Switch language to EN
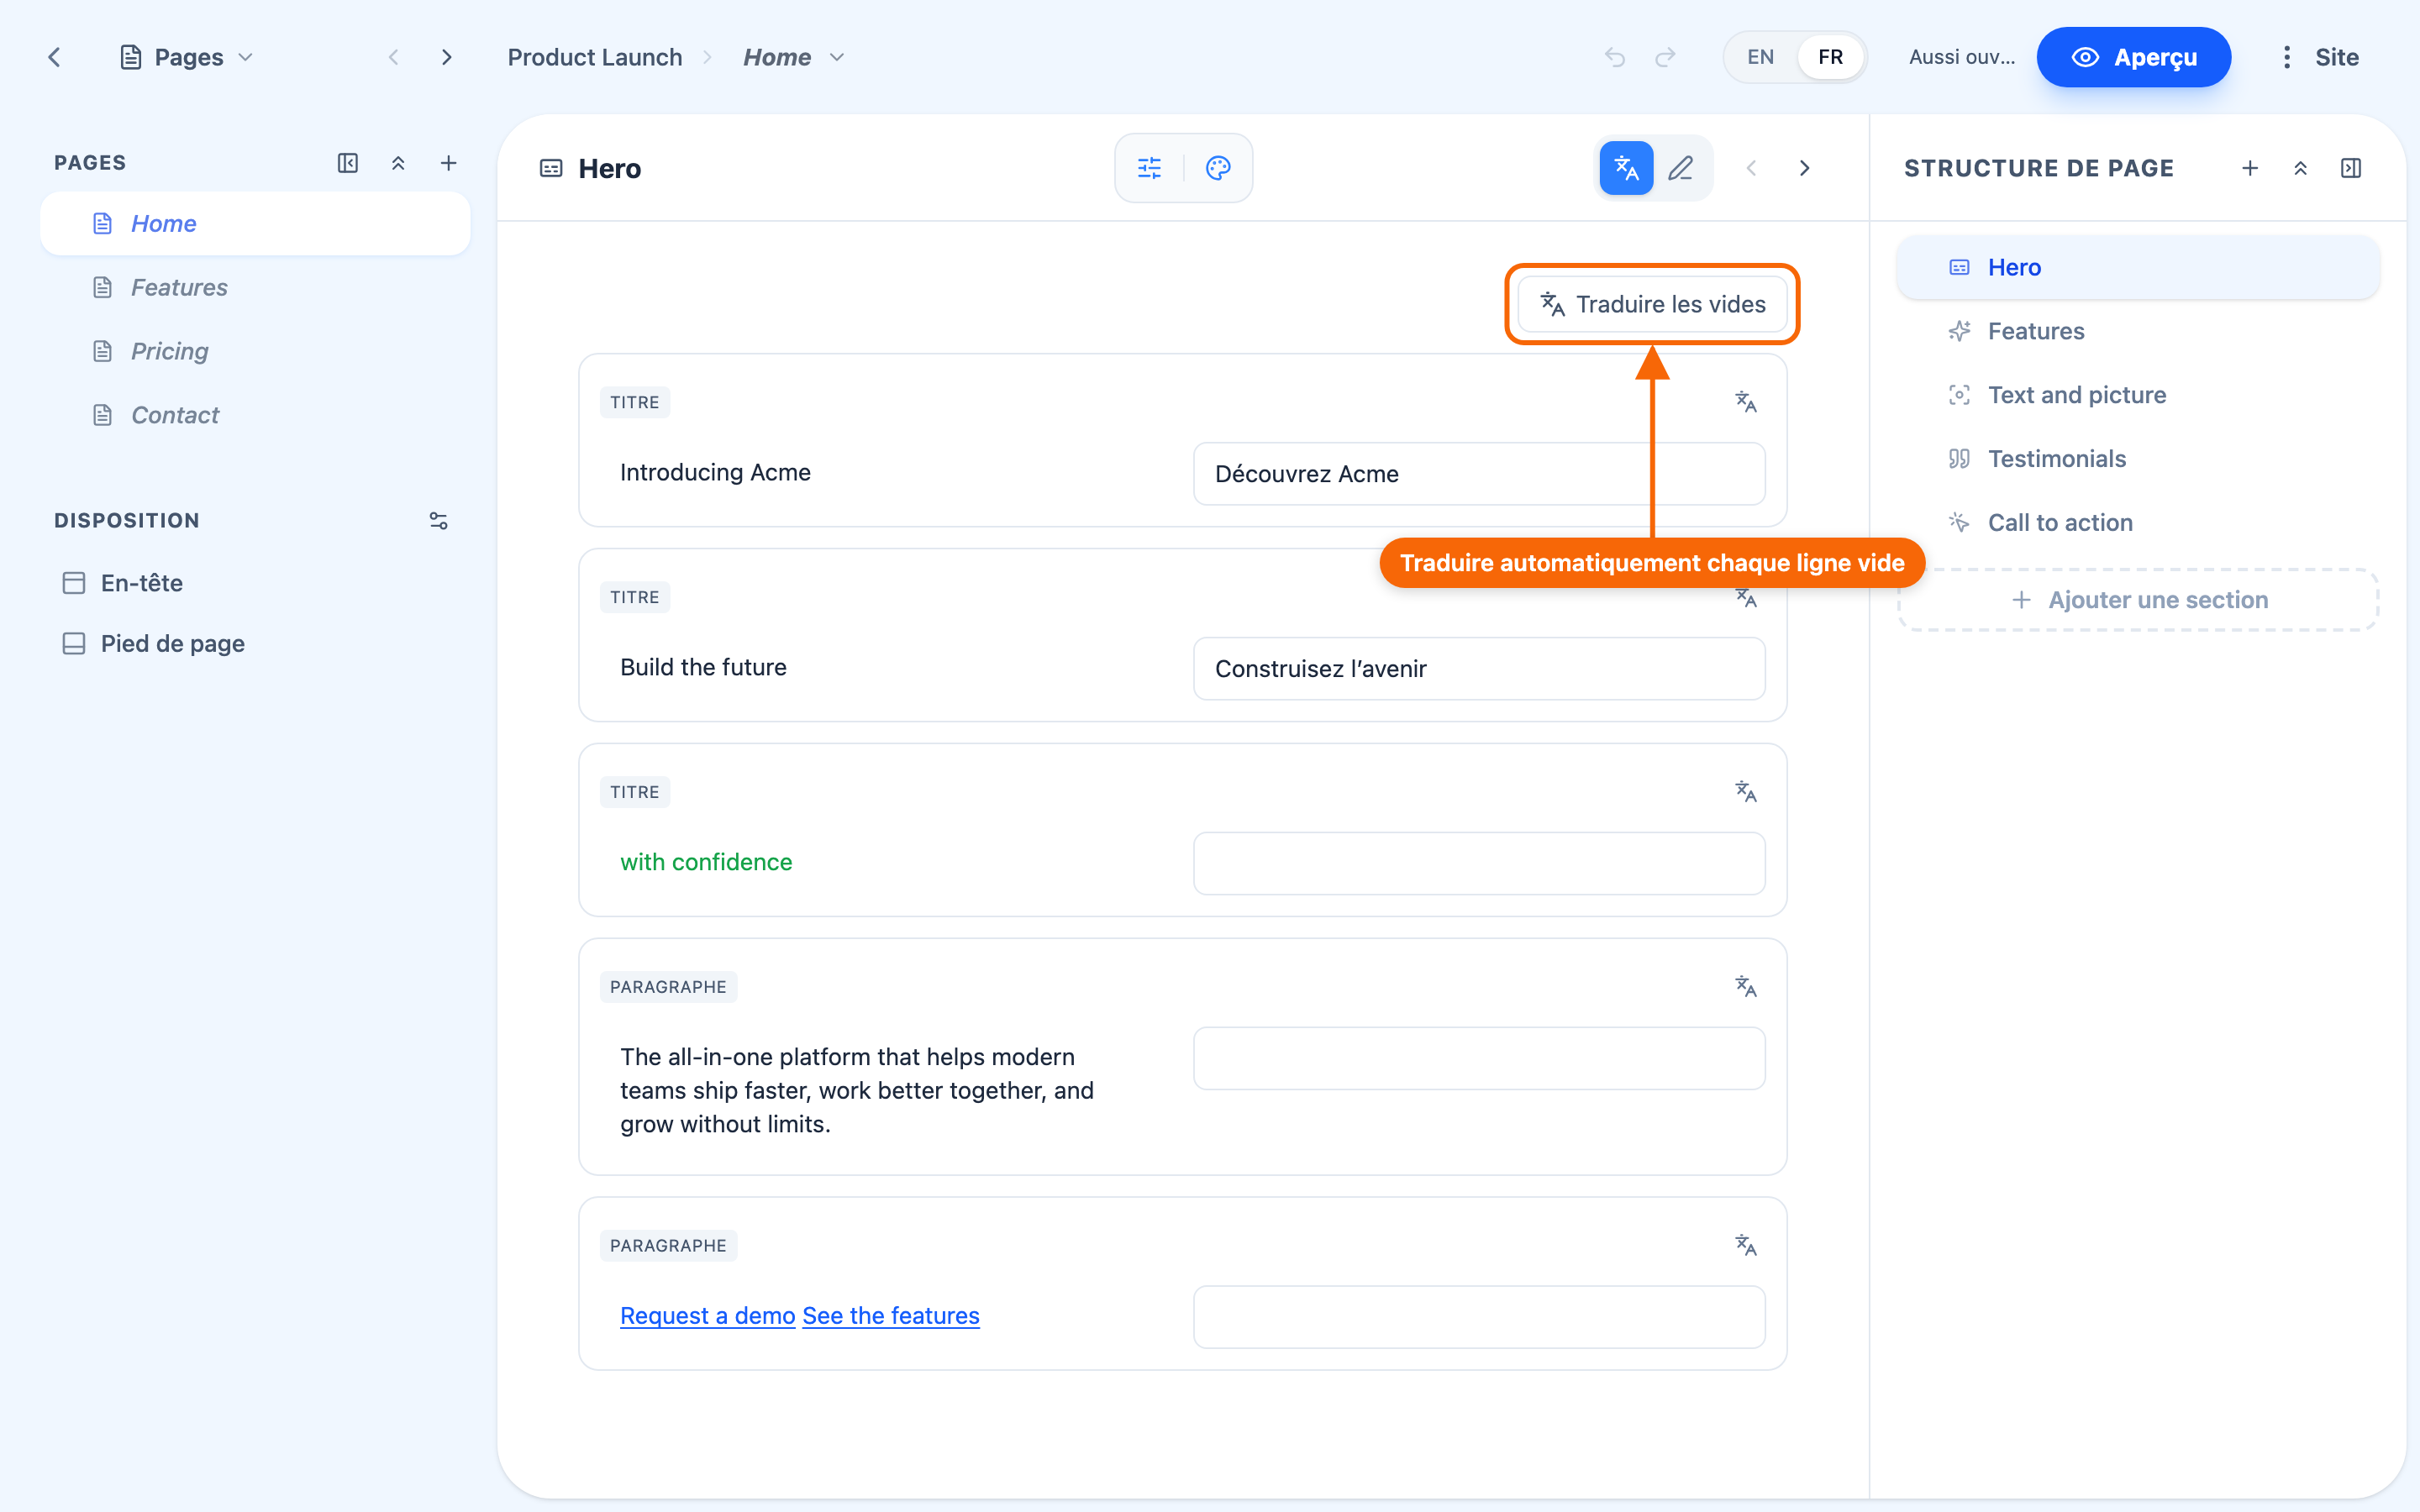The height and width of the screenshot is (1512, 2420). (x=1760, y=57)
